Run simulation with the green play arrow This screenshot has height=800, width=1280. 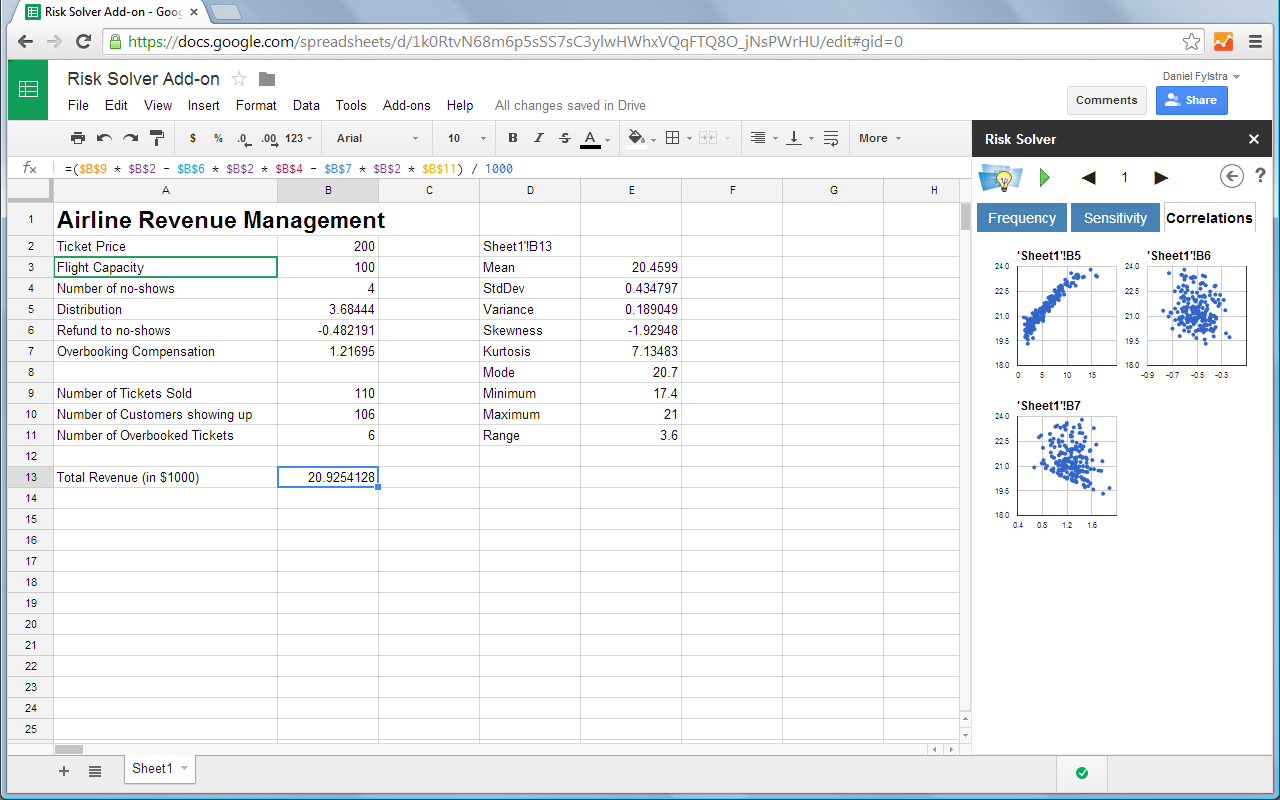point(1045,178)
